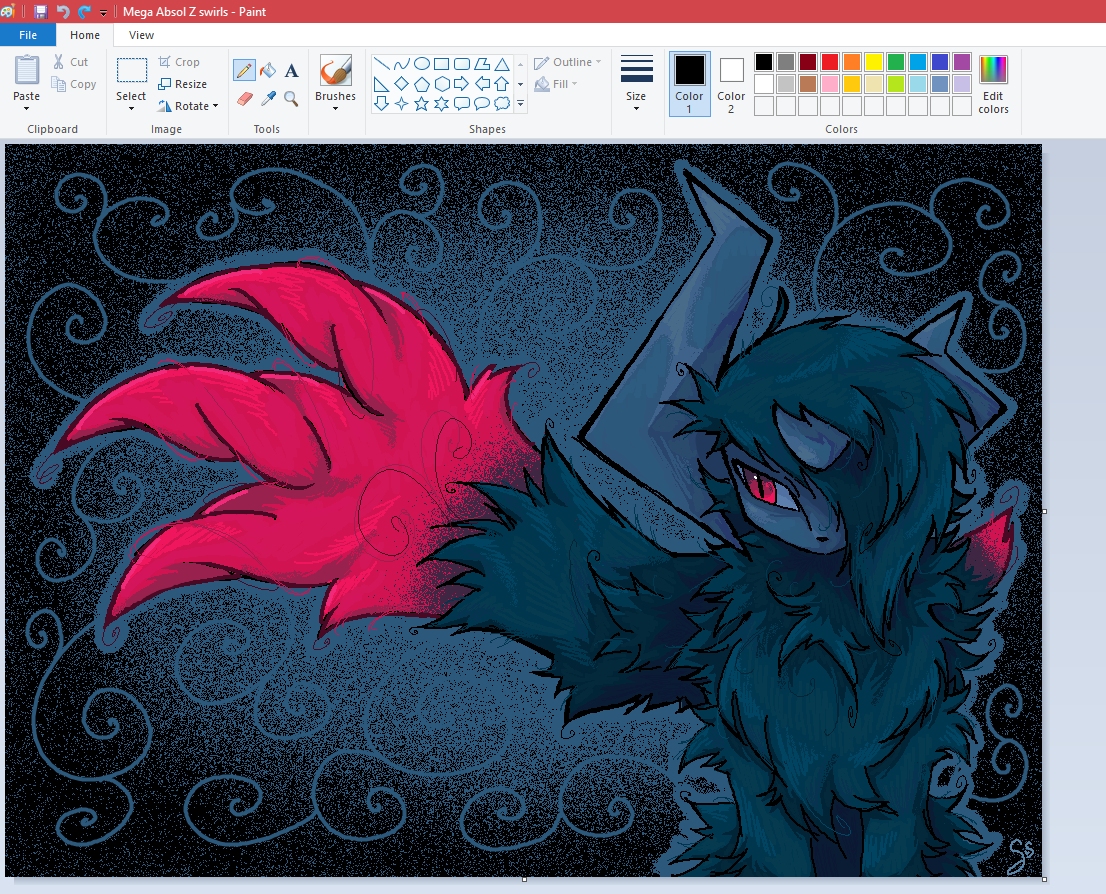Select the Magnifier tool
Image resolution: width=1106 pixels, height=894 pixels.
(291, 99)
